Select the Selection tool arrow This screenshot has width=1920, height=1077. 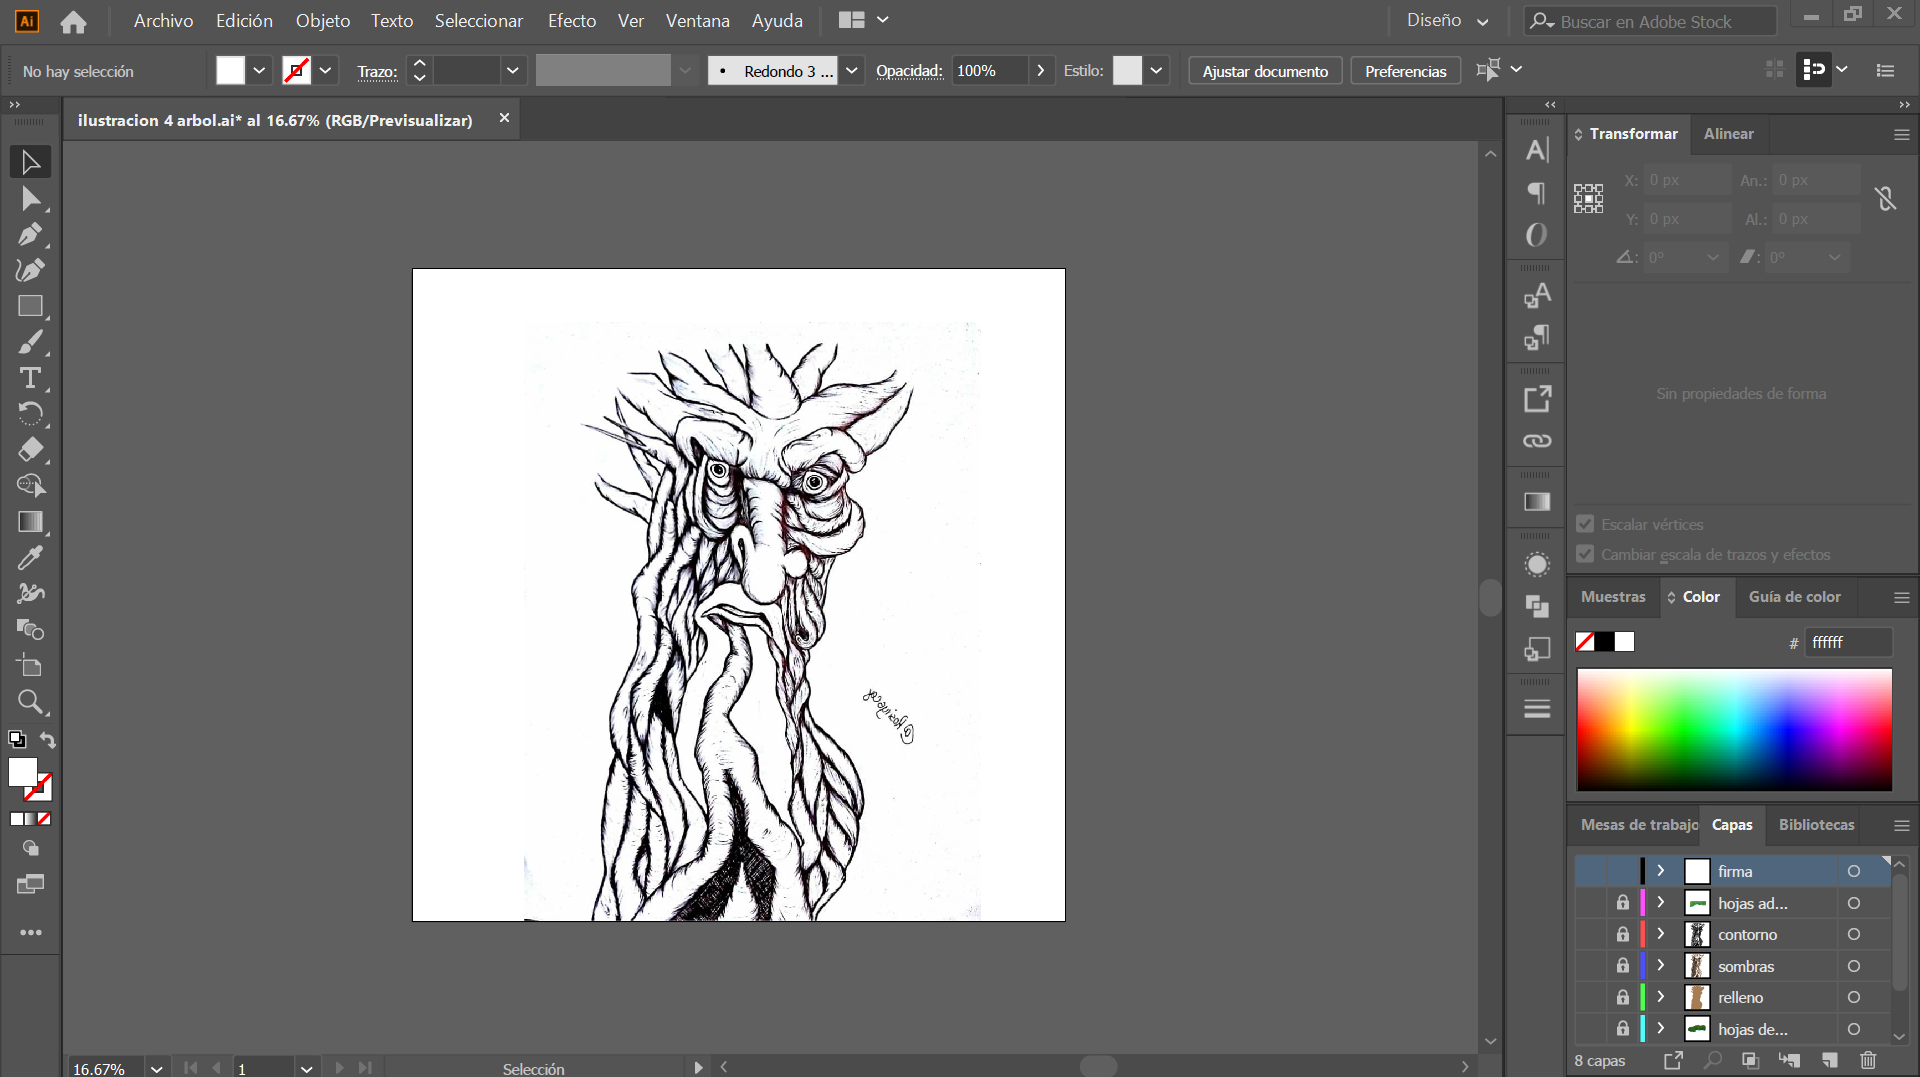pyautogui.click(x=30, y=162)
